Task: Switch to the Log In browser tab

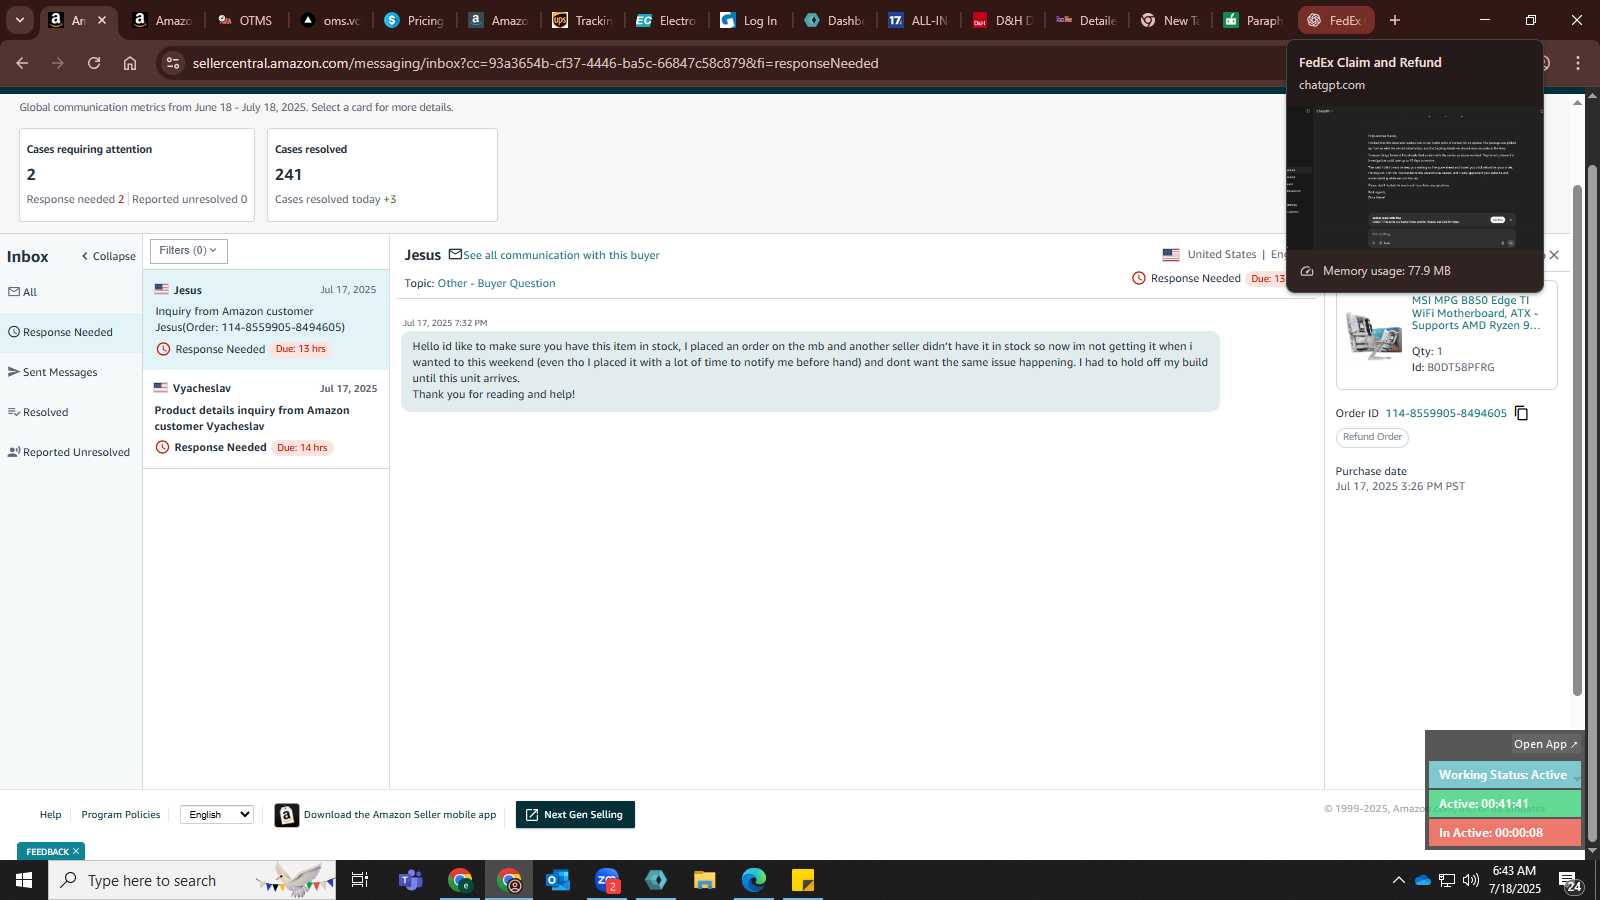Action: pos(750,20)
